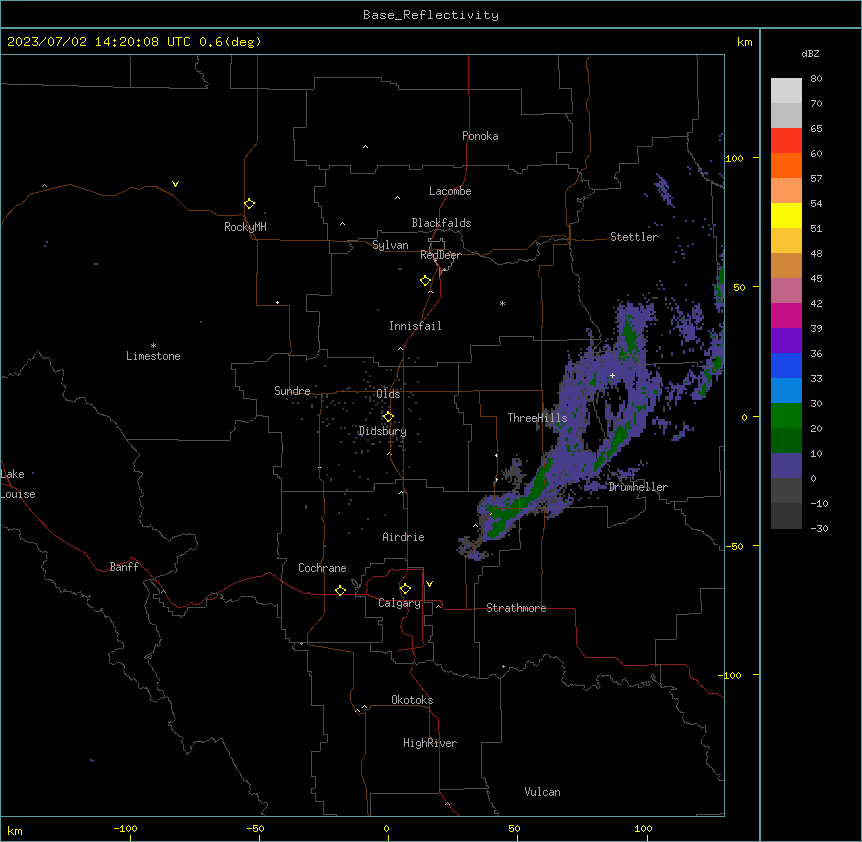The image size is (862, 842).
Task: Click the Ponoka town label
Action: [480, 136]
